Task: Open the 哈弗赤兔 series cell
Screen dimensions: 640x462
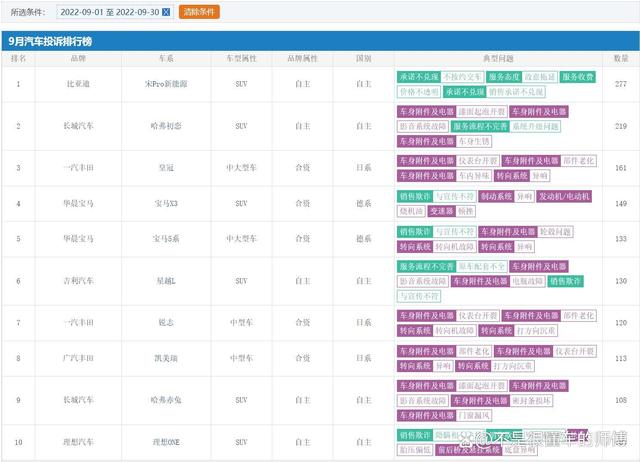Action: pos(166,400)
